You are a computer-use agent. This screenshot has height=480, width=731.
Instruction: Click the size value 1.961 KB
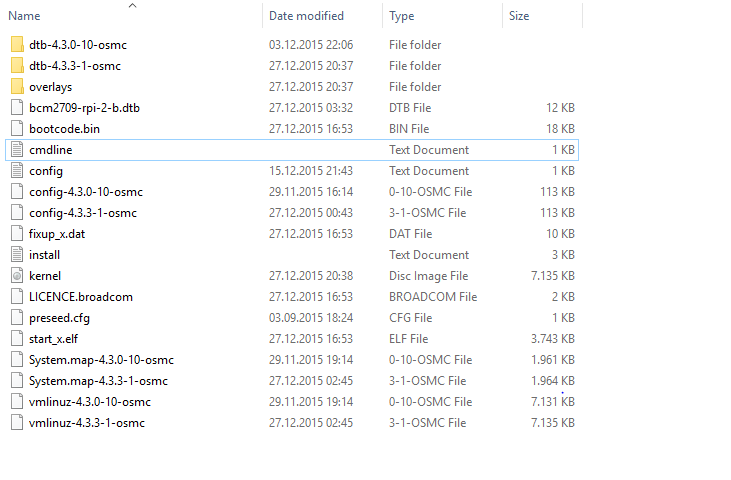553,360
